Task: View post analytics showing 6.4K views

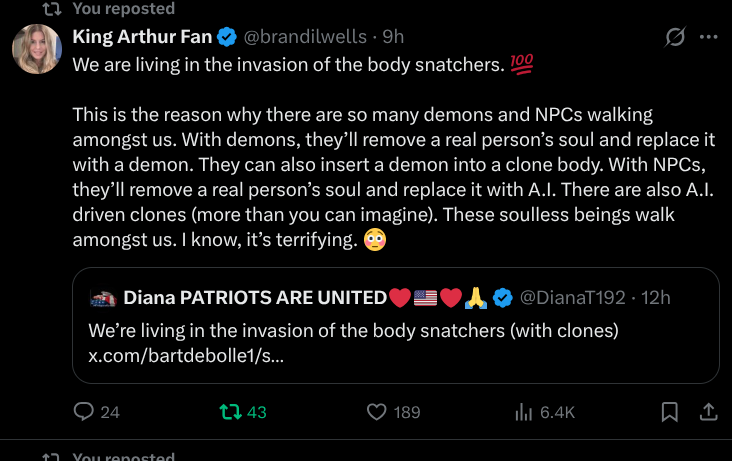Action: [523, 411]
